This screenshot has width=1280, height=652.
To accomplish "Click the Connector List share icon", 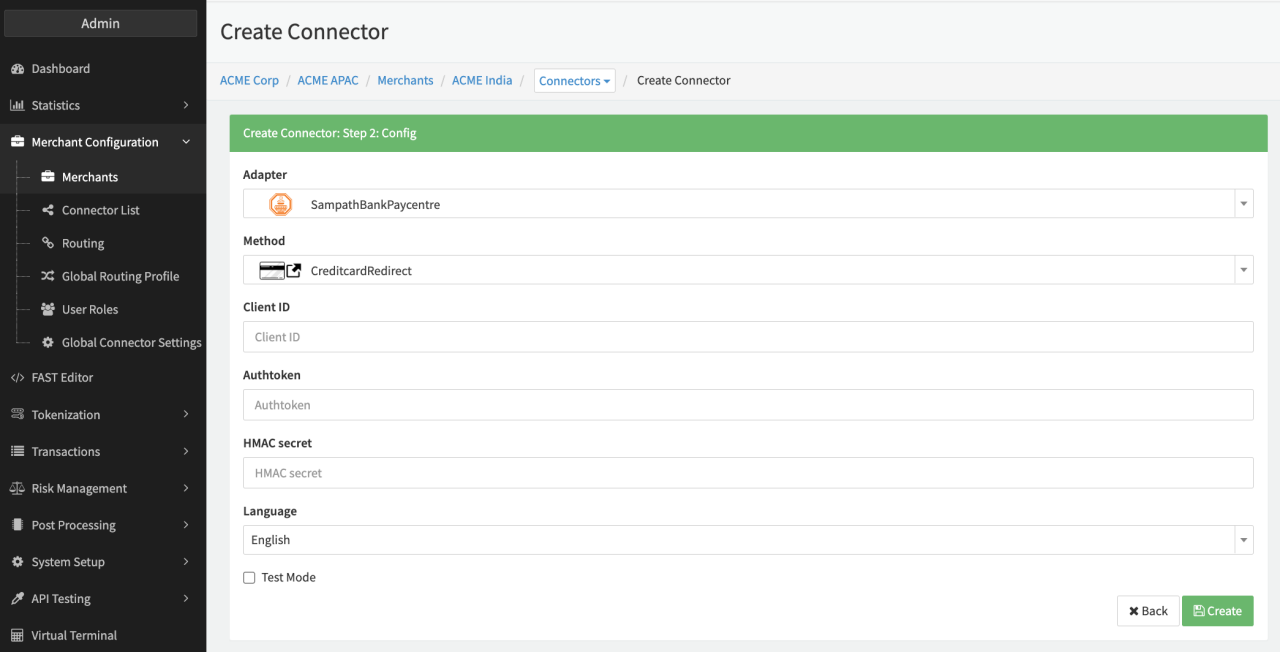I will [x=47, y=210].
